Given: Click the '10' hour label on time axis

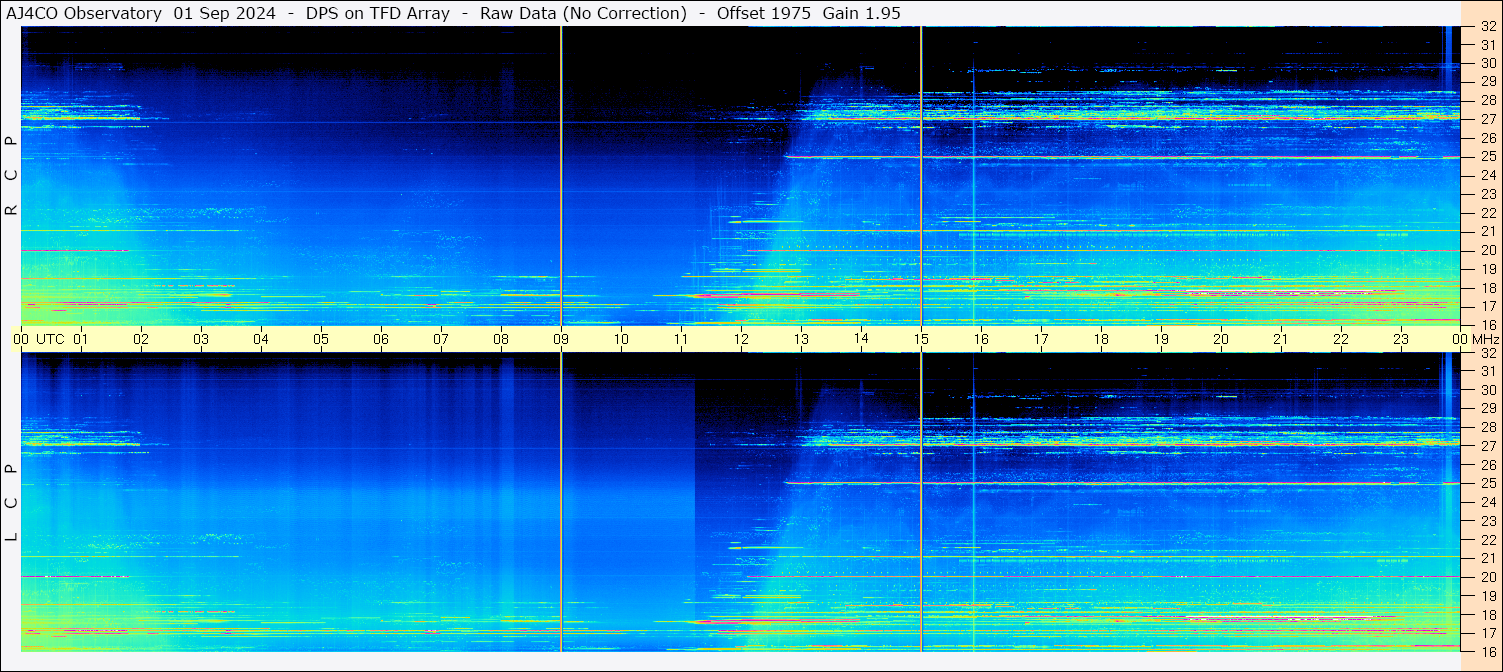Looking at the screenshot, I should pyautogui.click(x=621, y=339).
